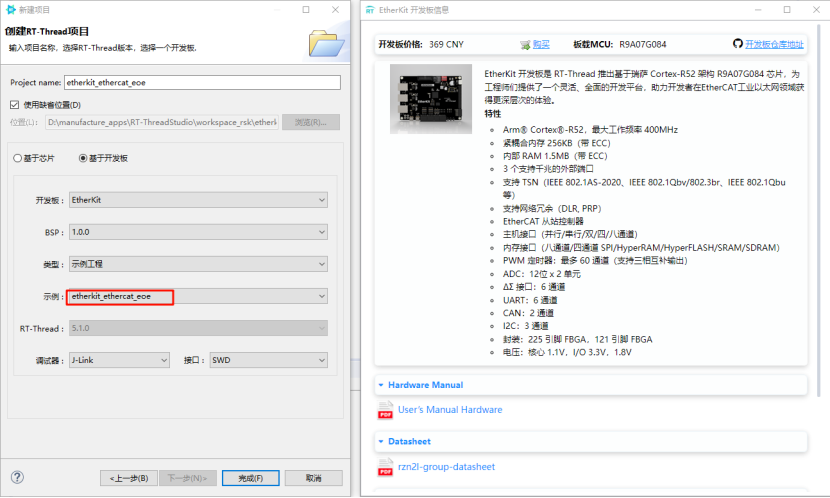Image resolution: width=830 pixels, height=498 pixels.
Task: Click the location path field
Action: pyautogui.click(x=162, y=122)
